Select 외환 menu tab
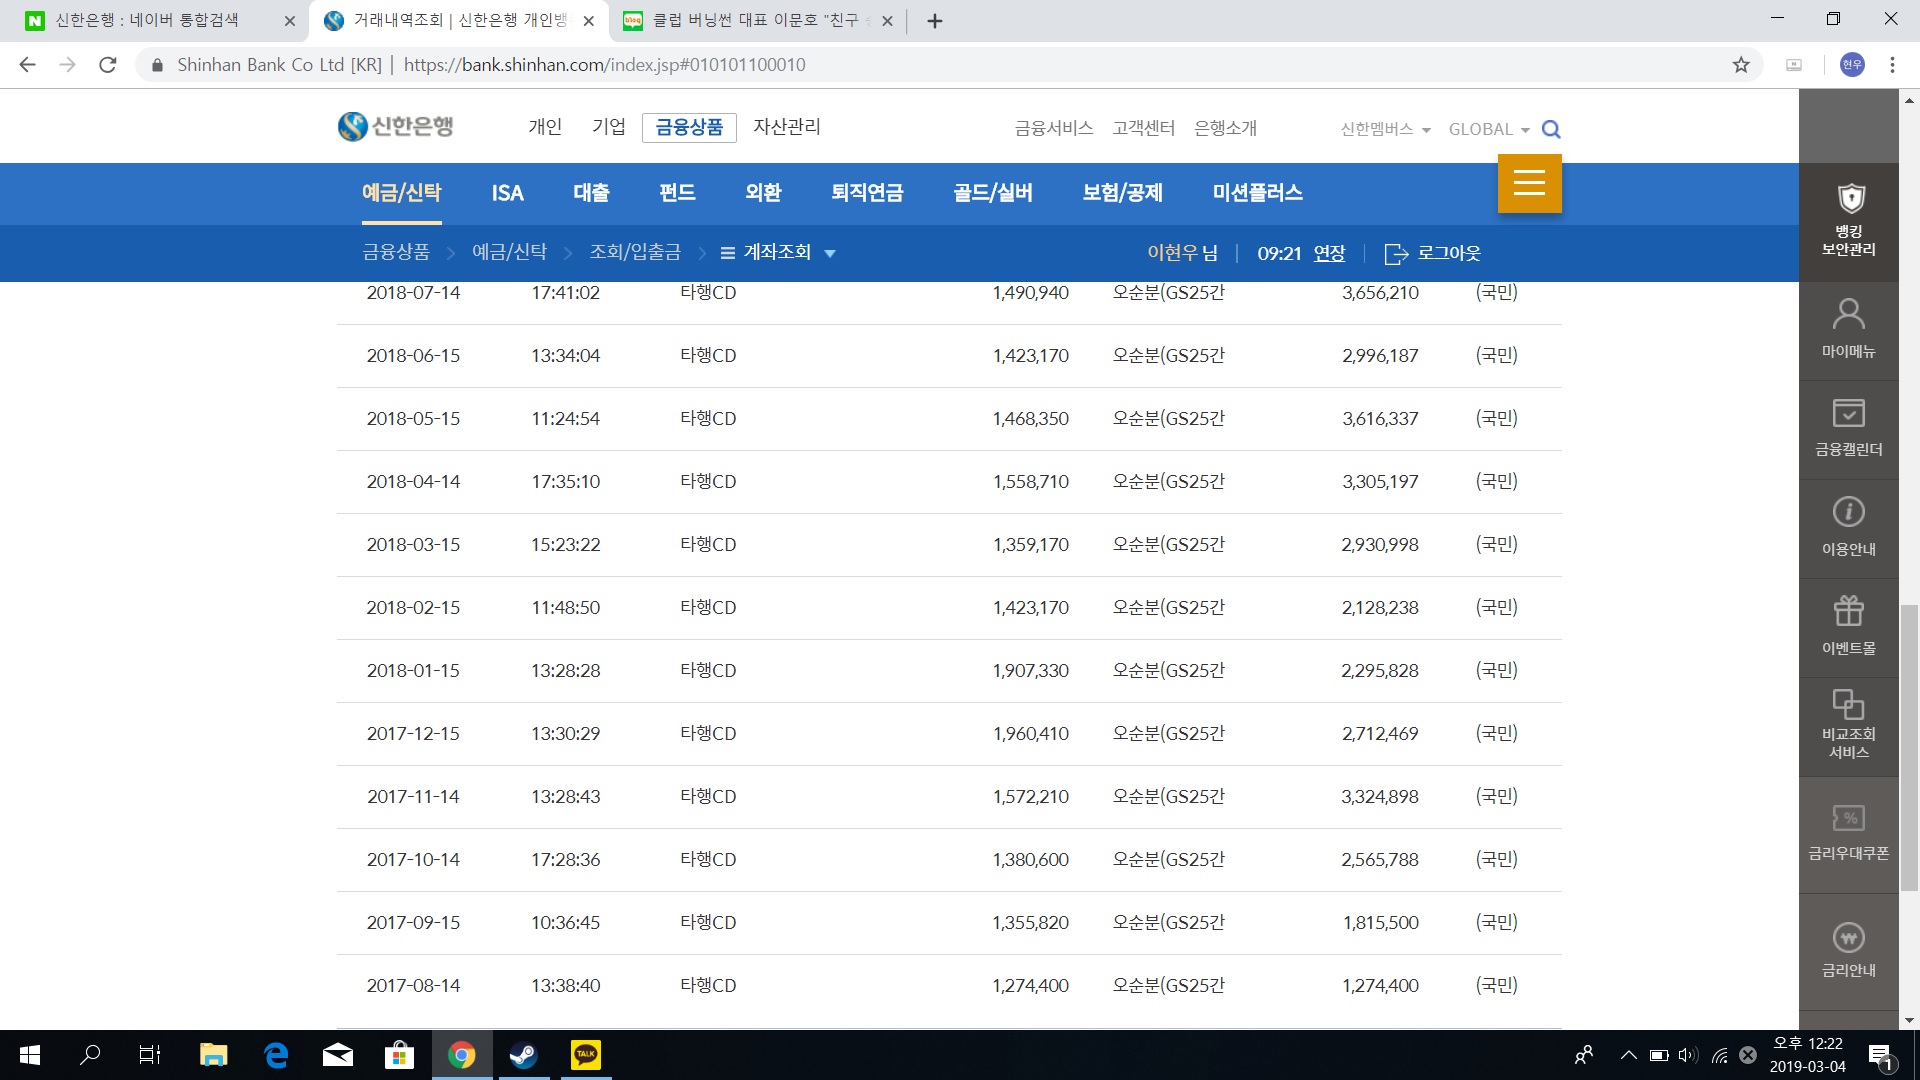This screenshot has width=1920, height=1080. (x=763, y=193)
